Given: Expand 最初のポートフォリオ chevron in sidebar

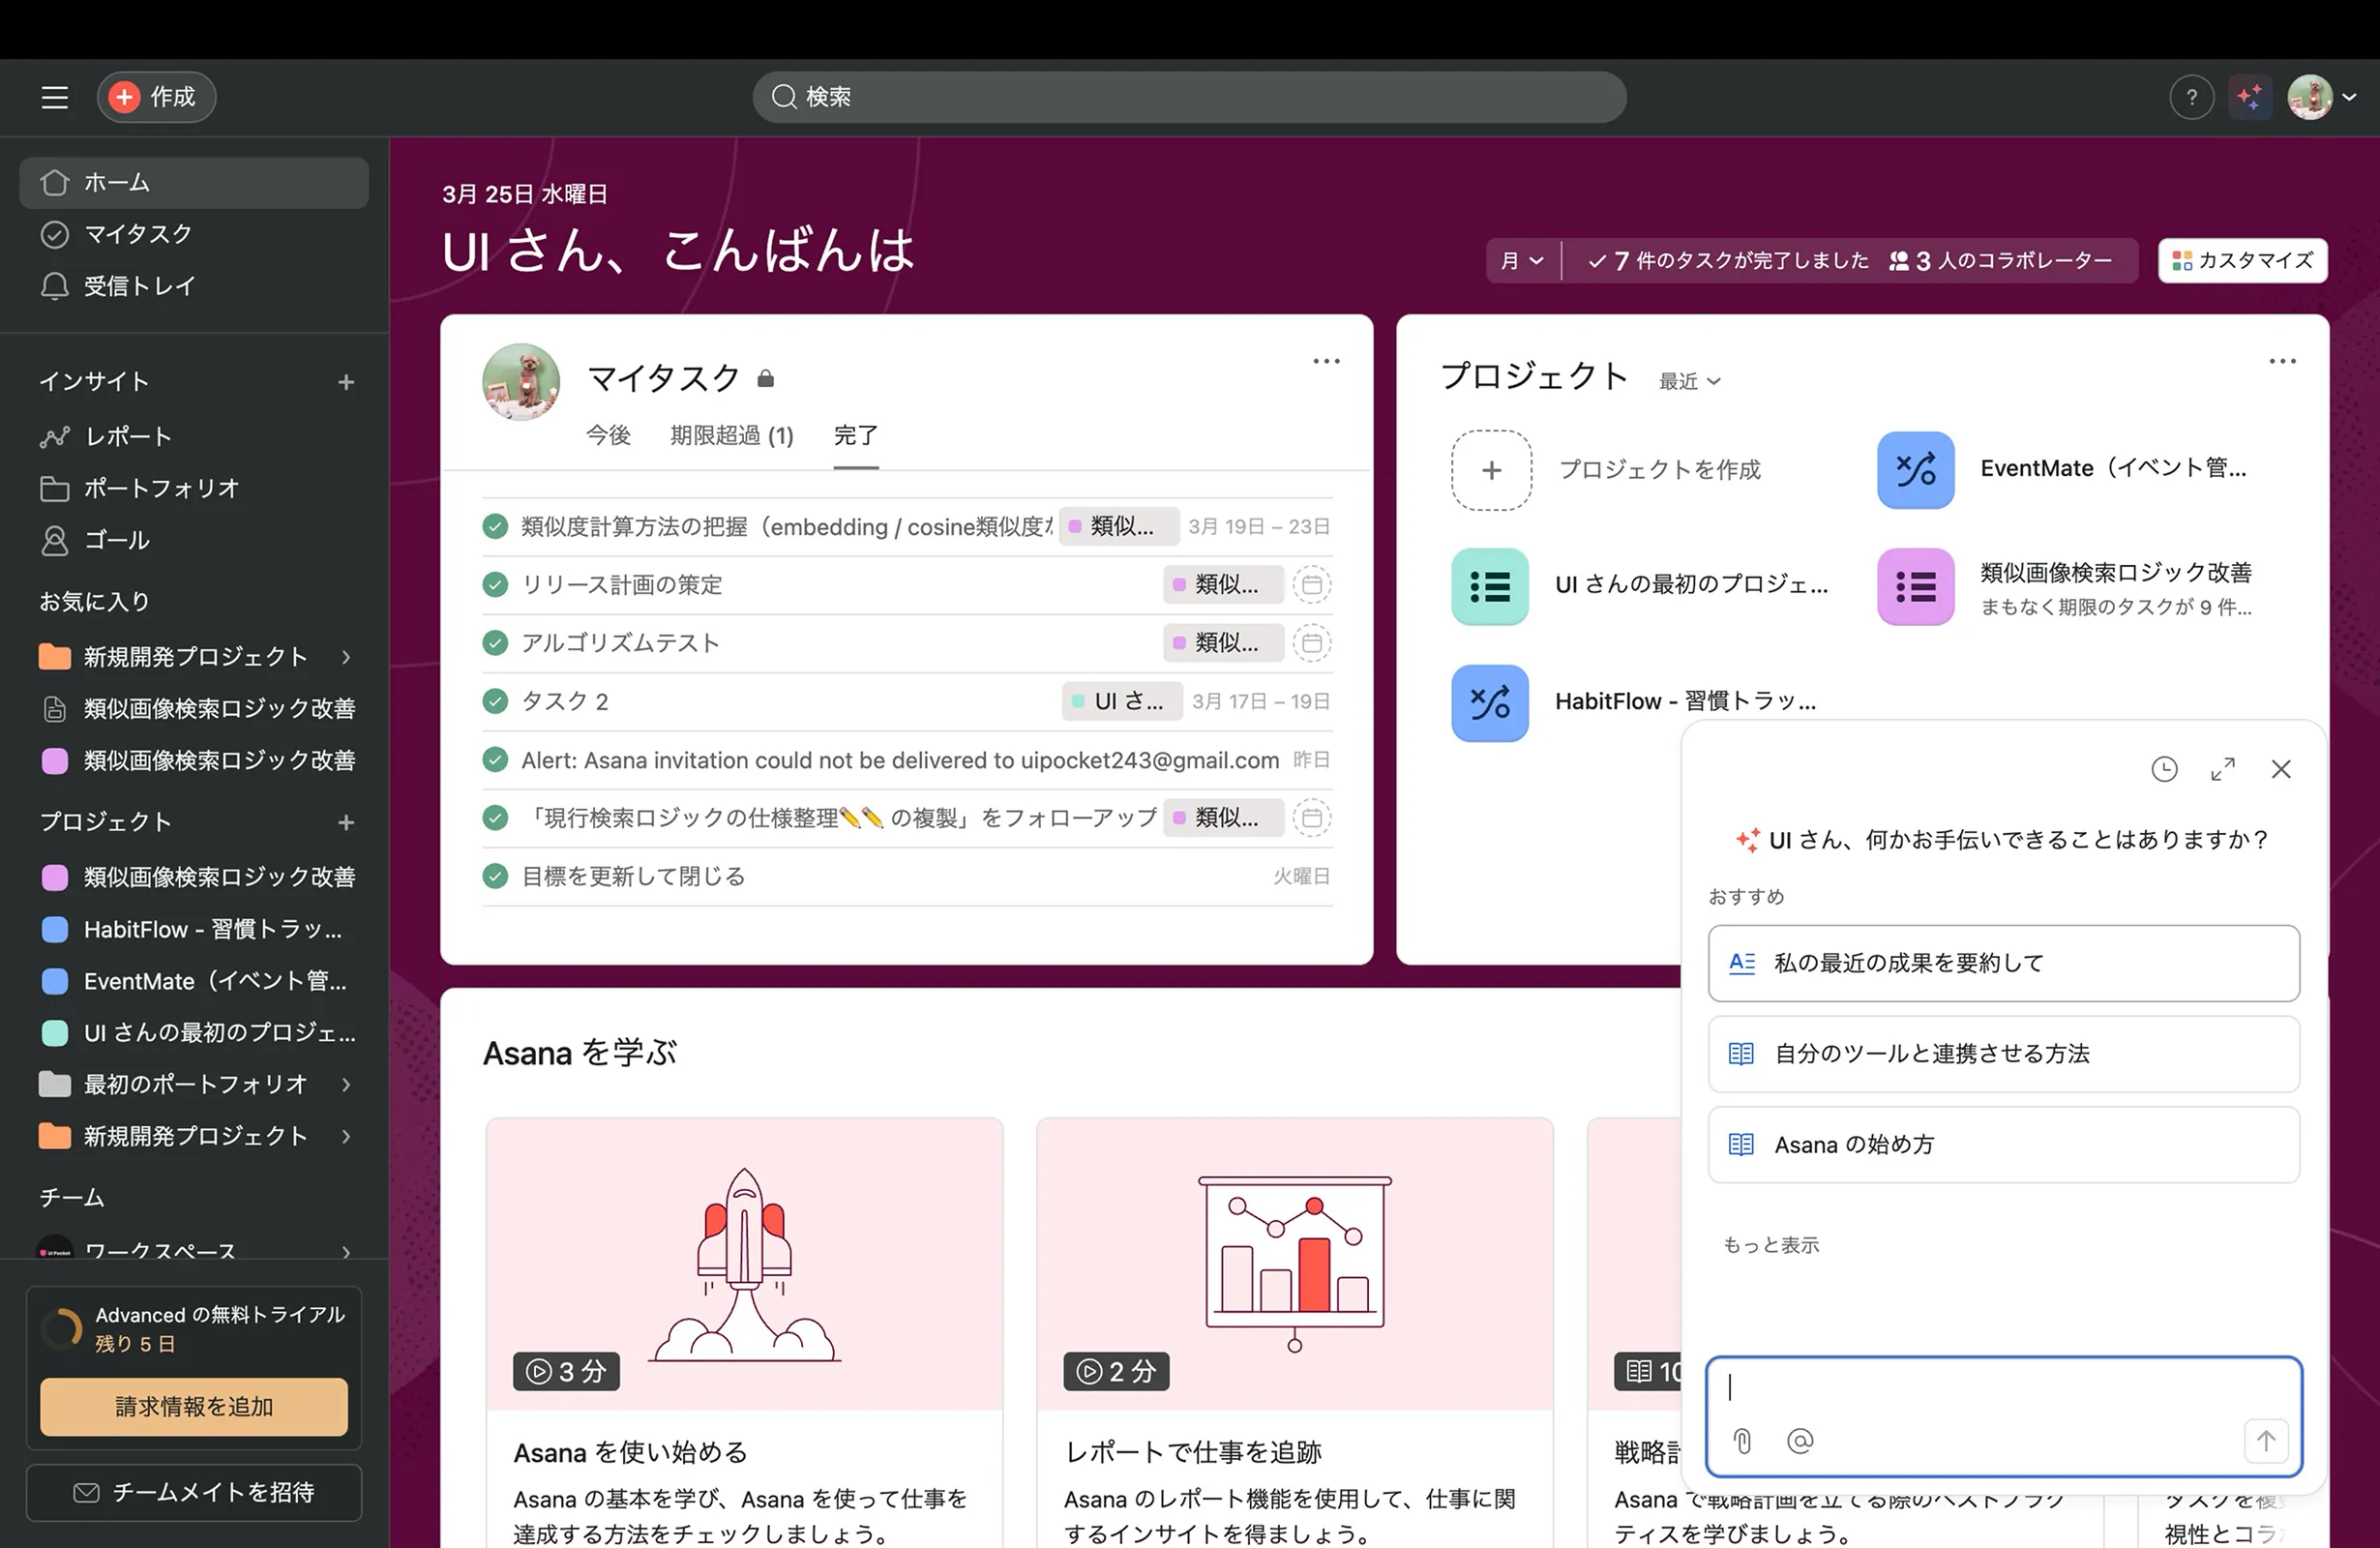Looking at the screenshot, I should tap(346, 1084).
